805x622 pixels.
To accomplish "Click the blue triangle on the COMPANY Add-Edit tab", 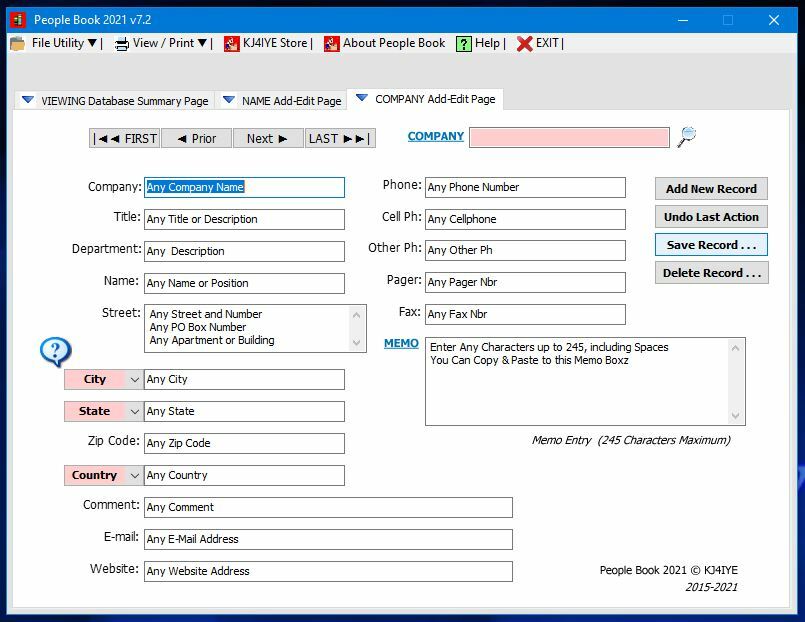I will tap(361, 98).
